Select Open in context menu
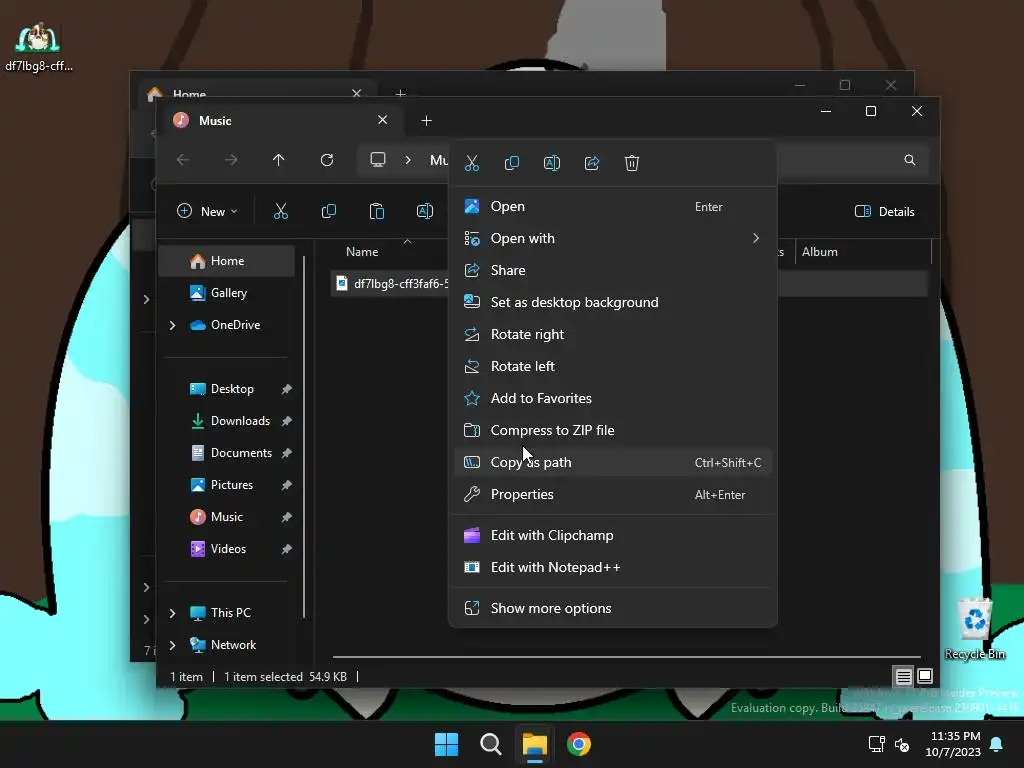 [612, 206]
